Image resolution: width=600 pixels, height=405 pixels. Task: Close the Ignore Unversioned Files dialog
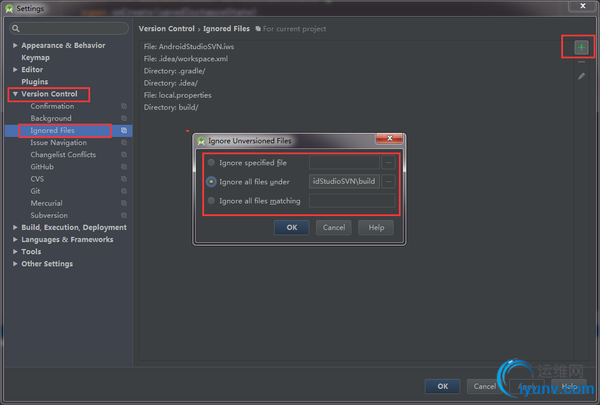click(389, 138)
